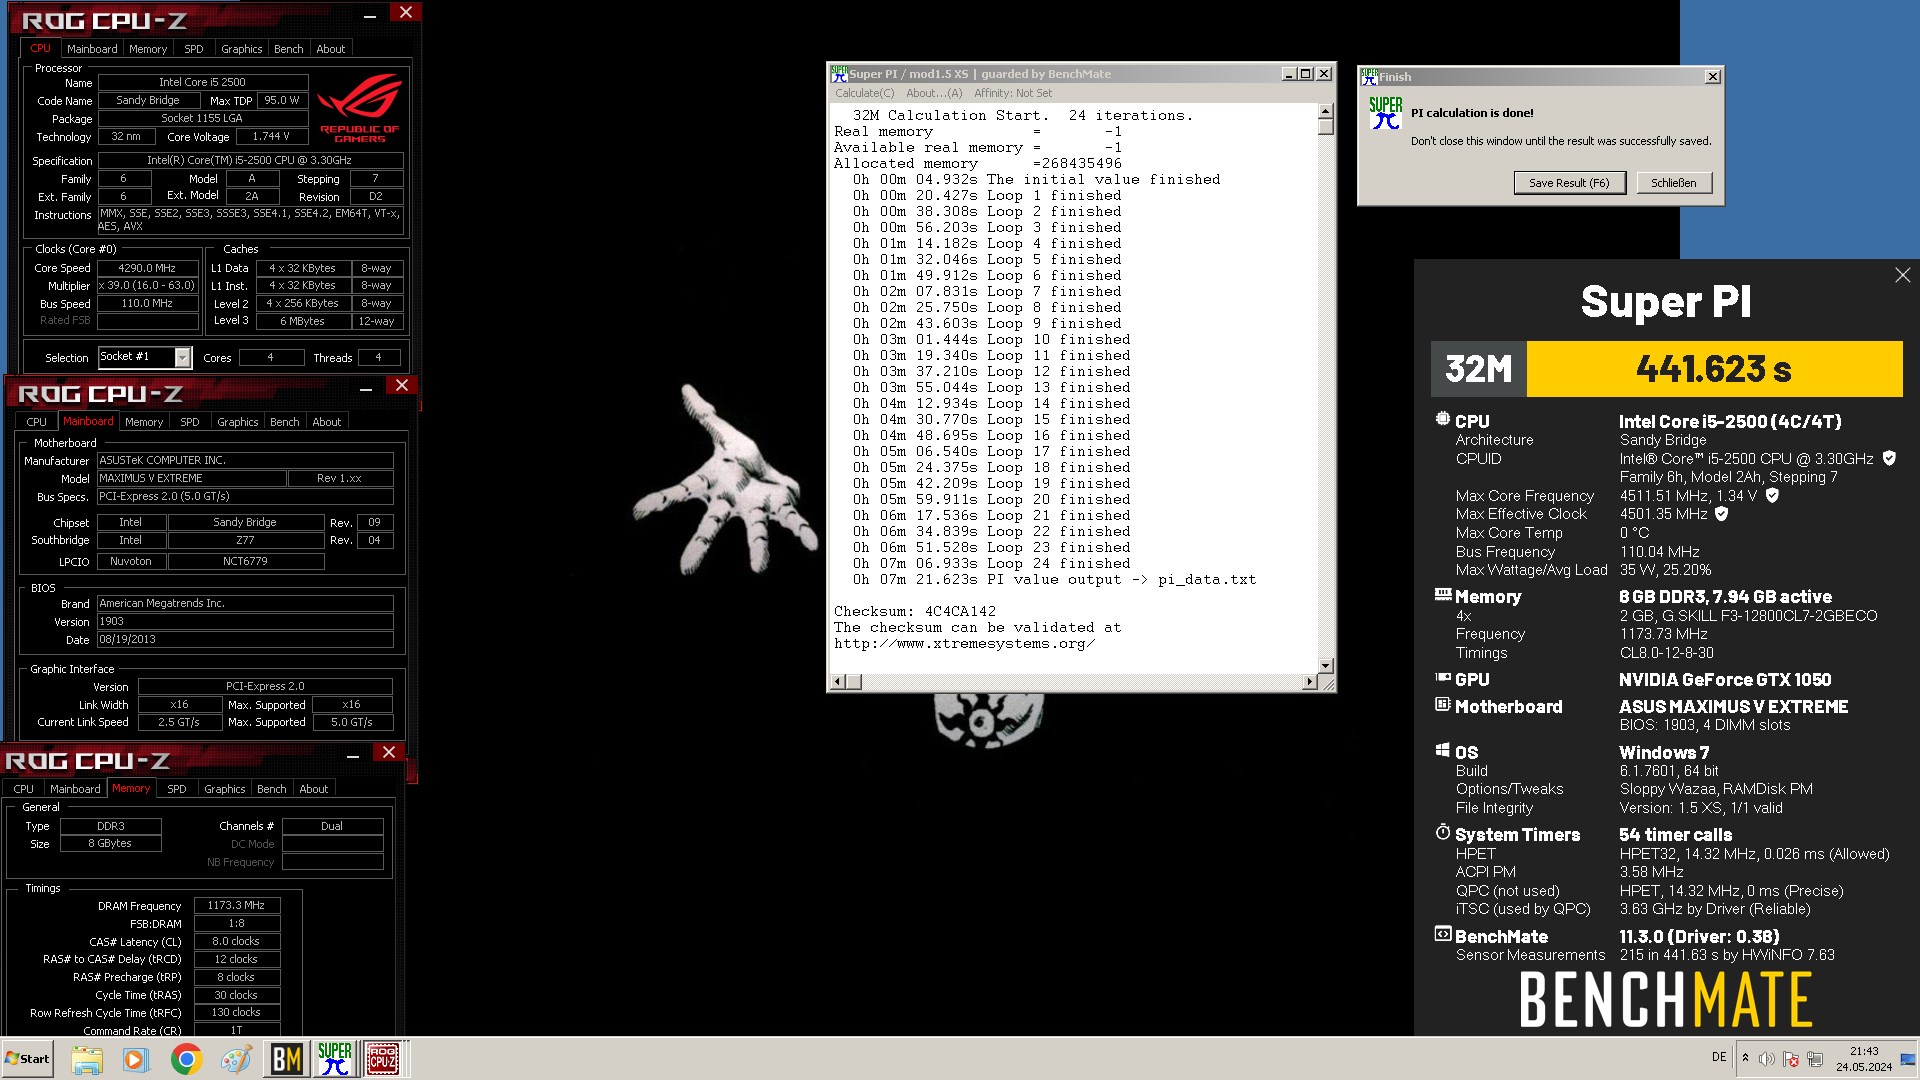Select CPU tab in the Mainboard CPU-Z window

(x=37, y=422)
